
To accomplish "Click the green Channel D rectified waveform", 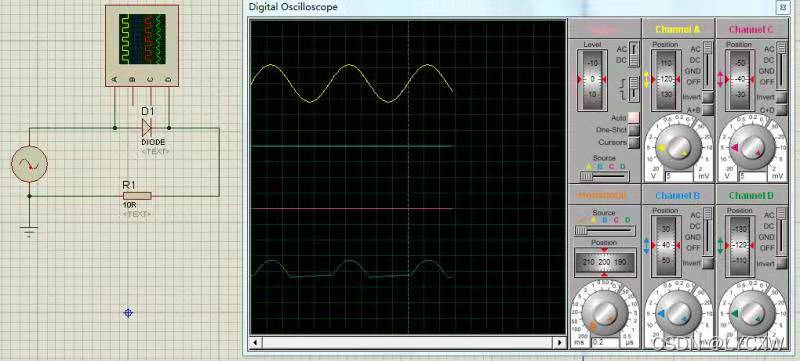I will tap(352, 269).
